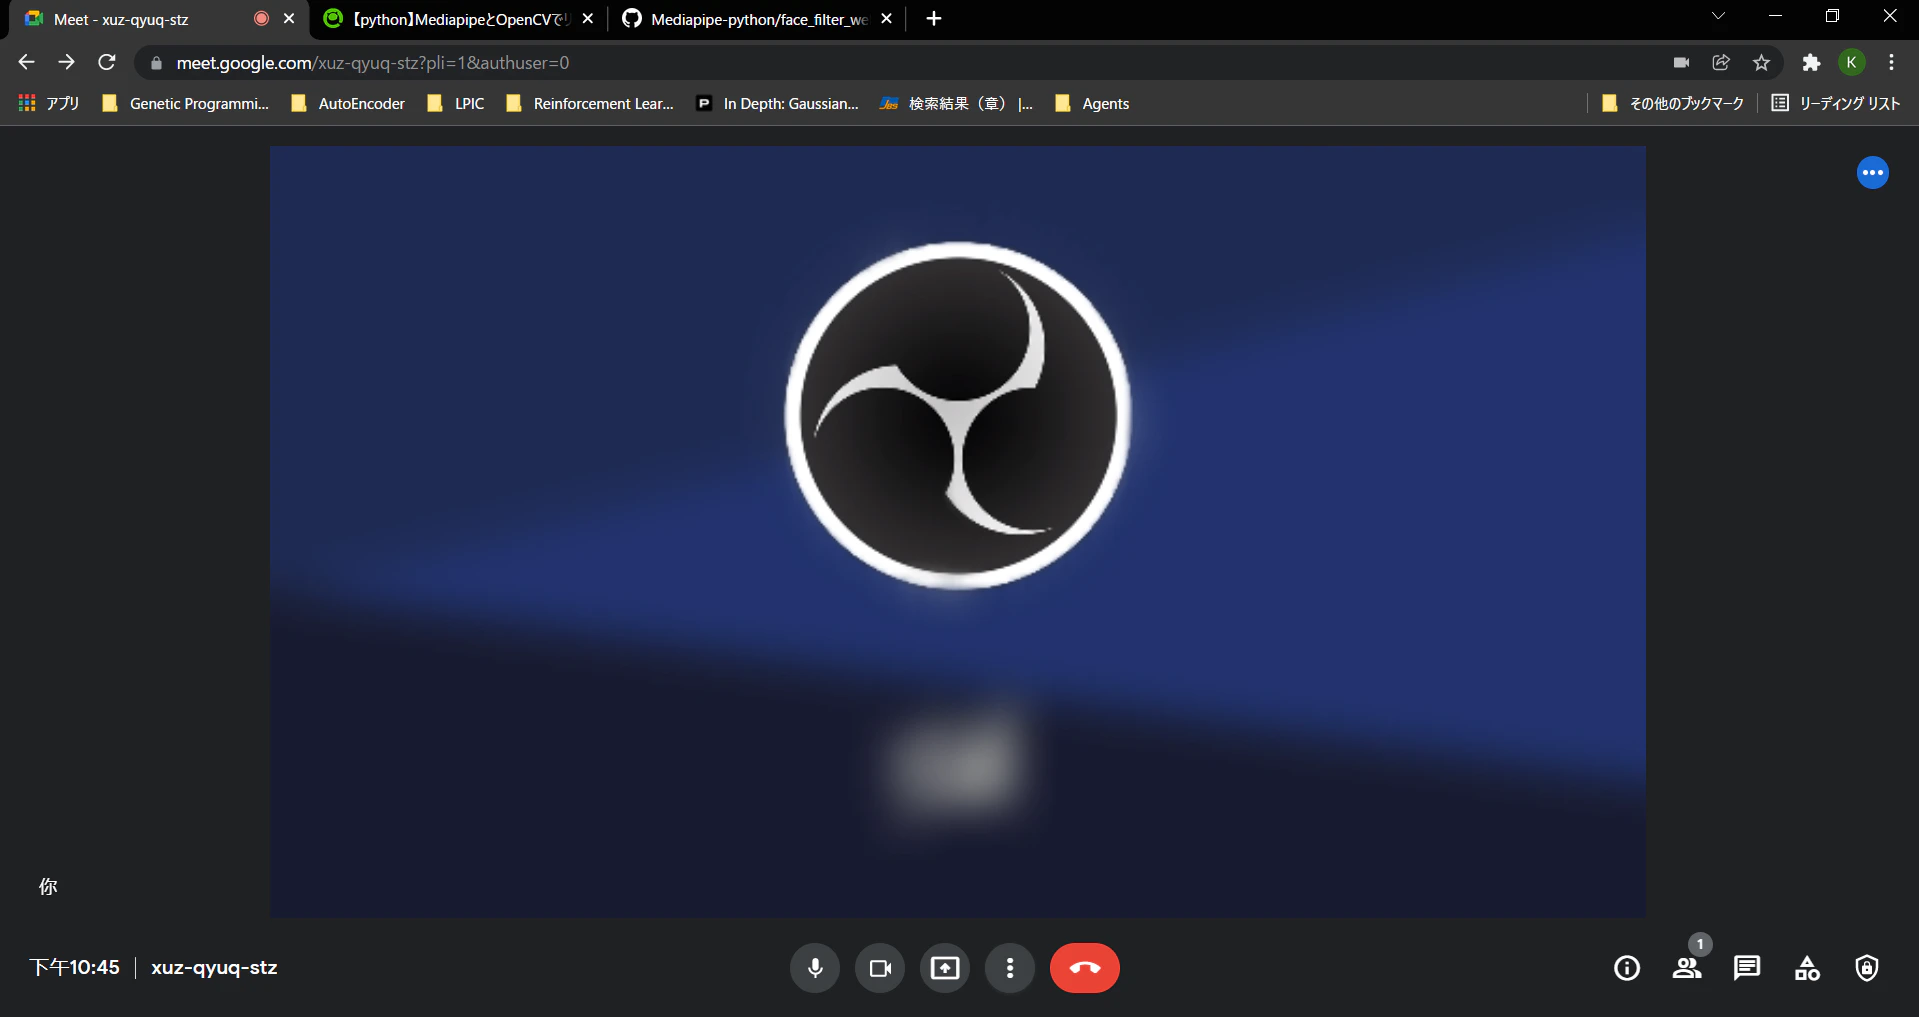
Task: Expand the tab search dropdown arrow
Action: pyautogui.click(x=1718, y=16)
